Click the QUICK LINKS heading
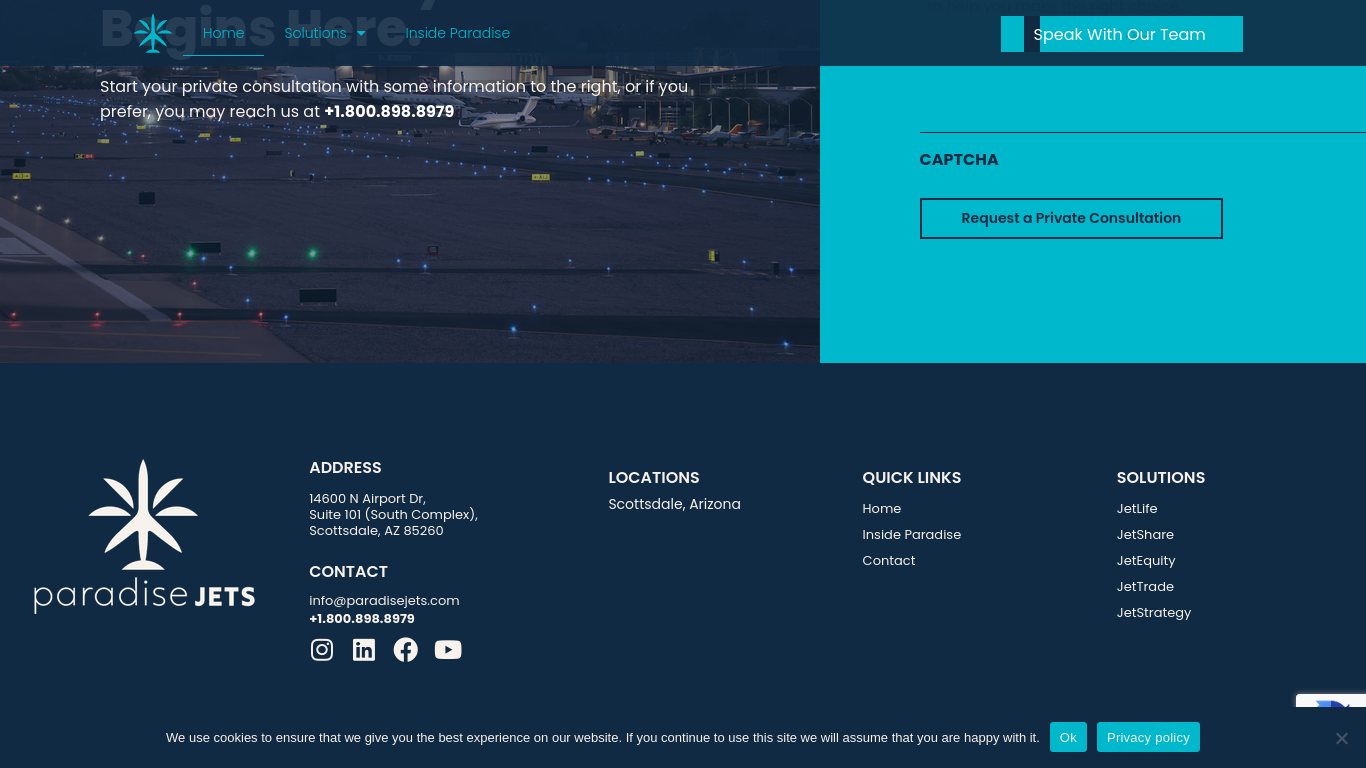Viewport: 1366px width, 768px height. (912, 478)
